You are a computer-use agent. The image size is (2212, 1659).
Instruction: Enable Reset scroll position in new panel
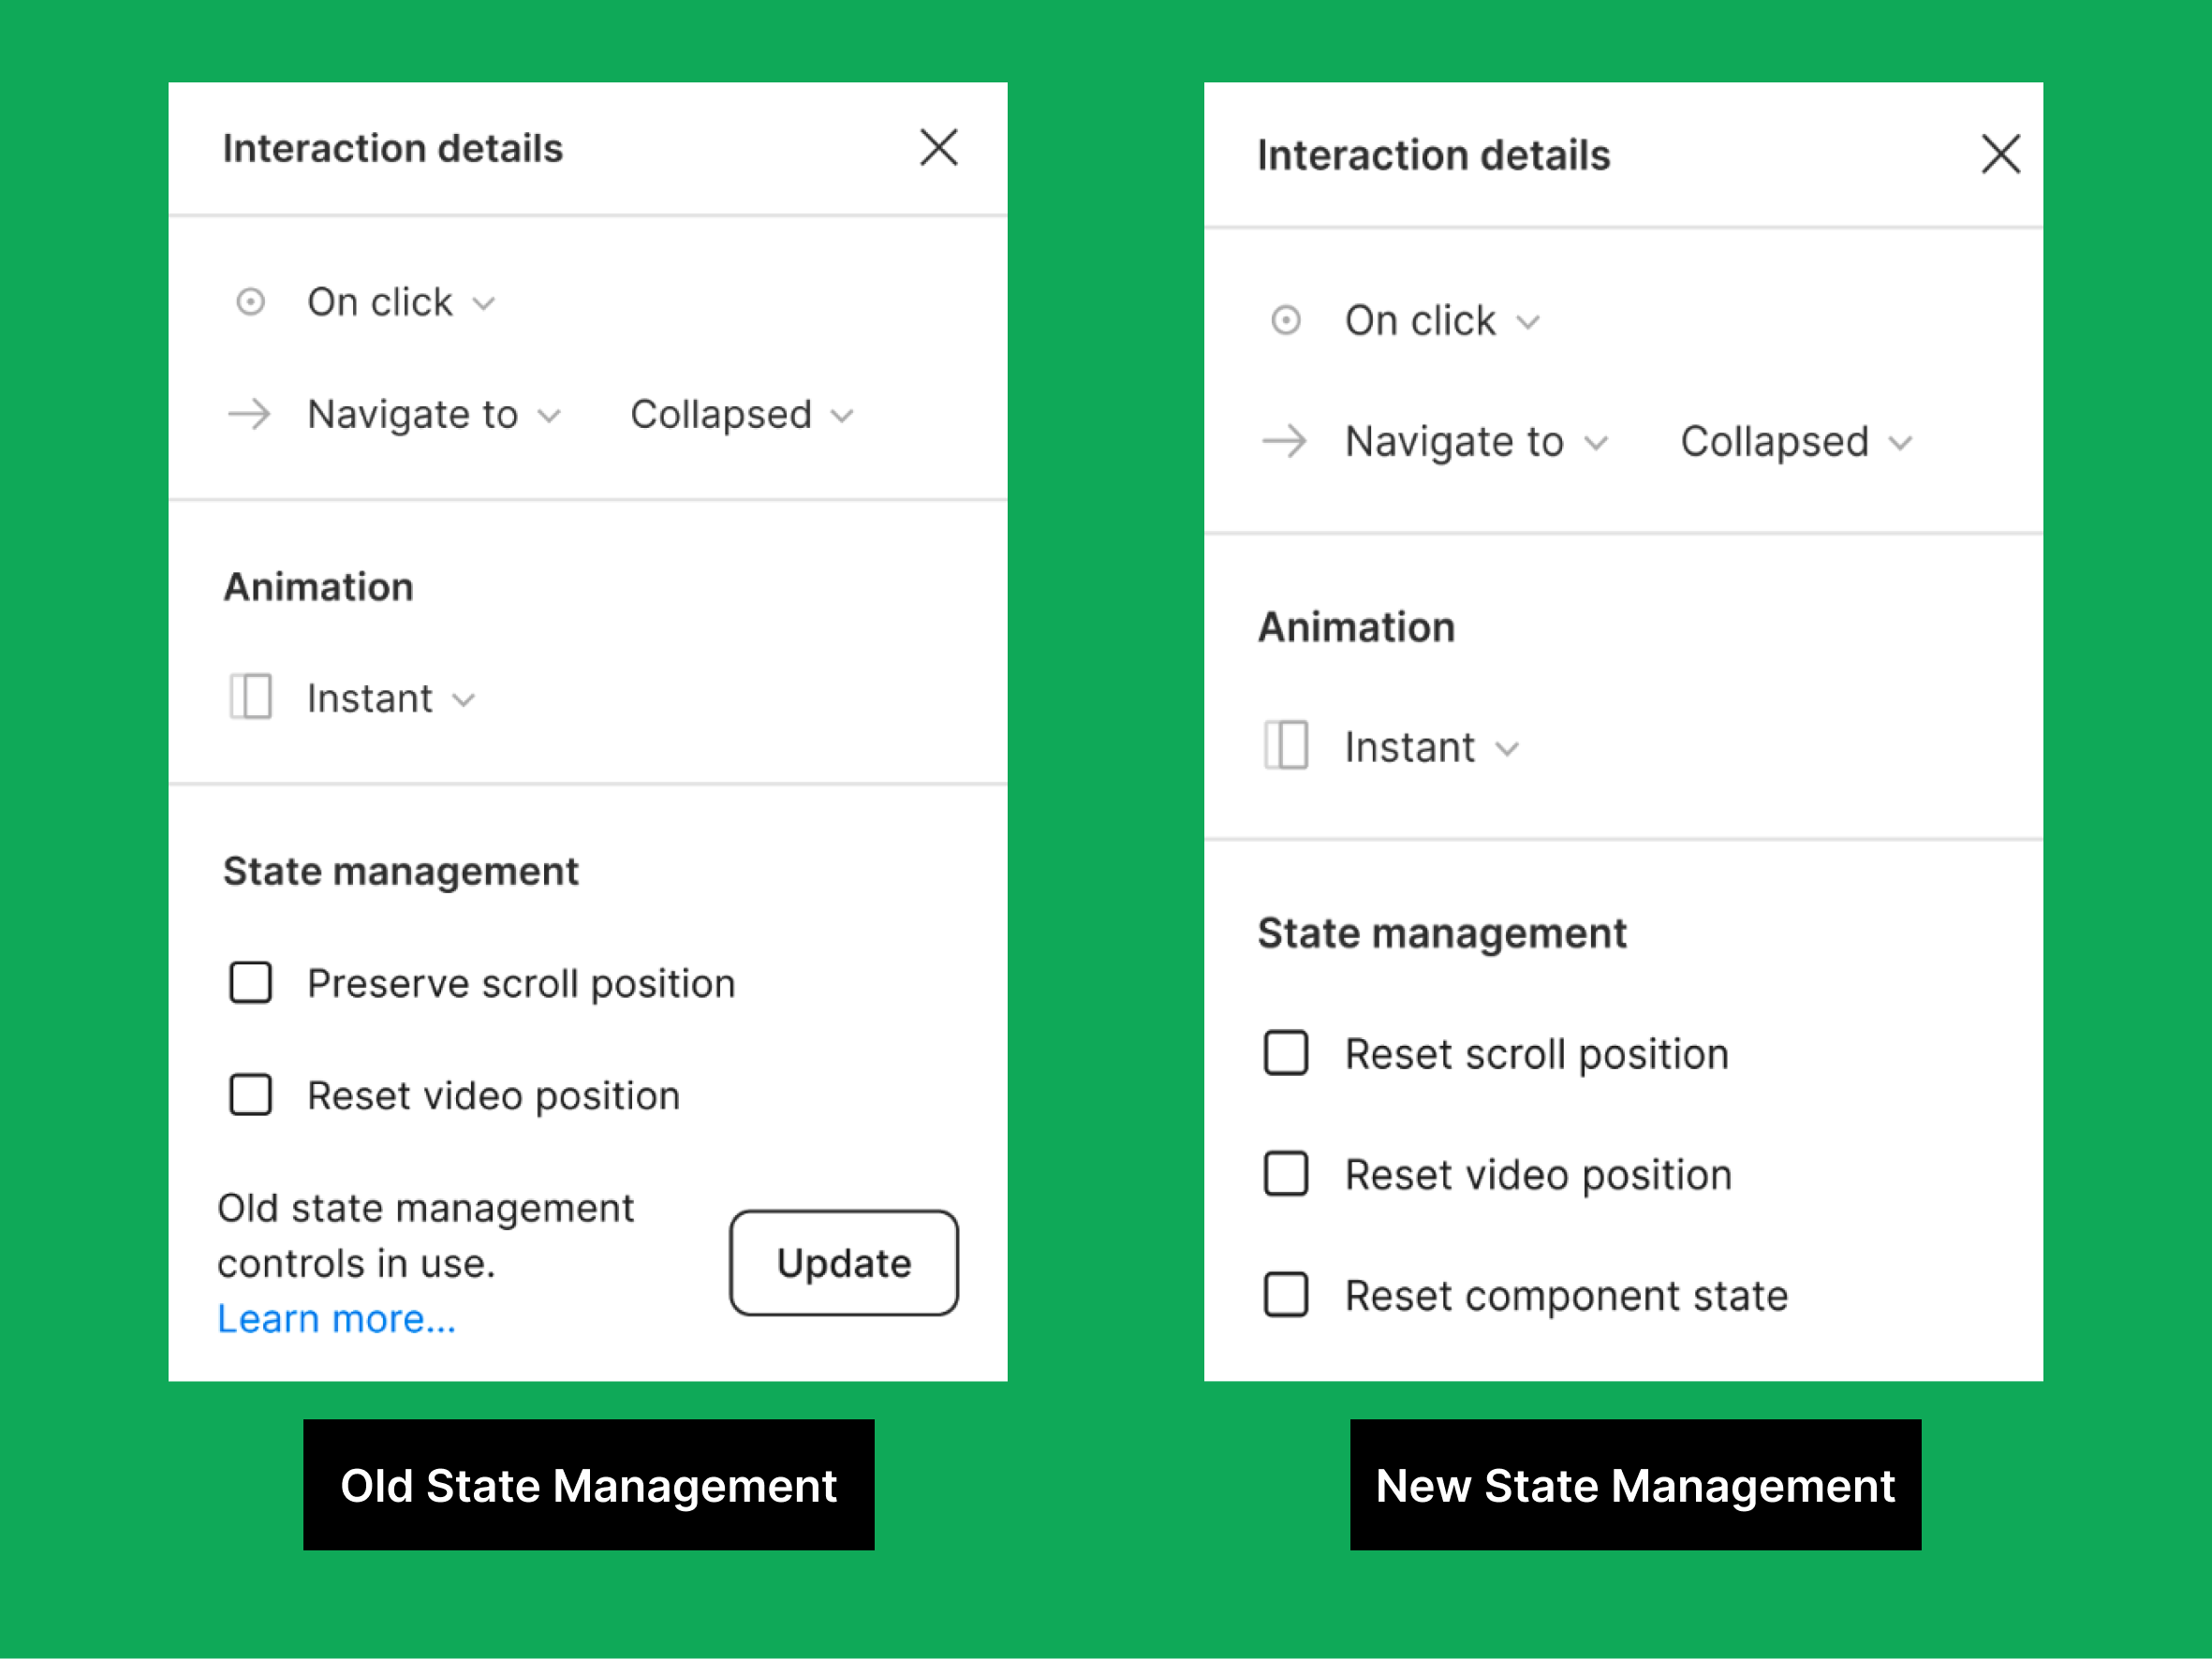pos(1287,1053)
